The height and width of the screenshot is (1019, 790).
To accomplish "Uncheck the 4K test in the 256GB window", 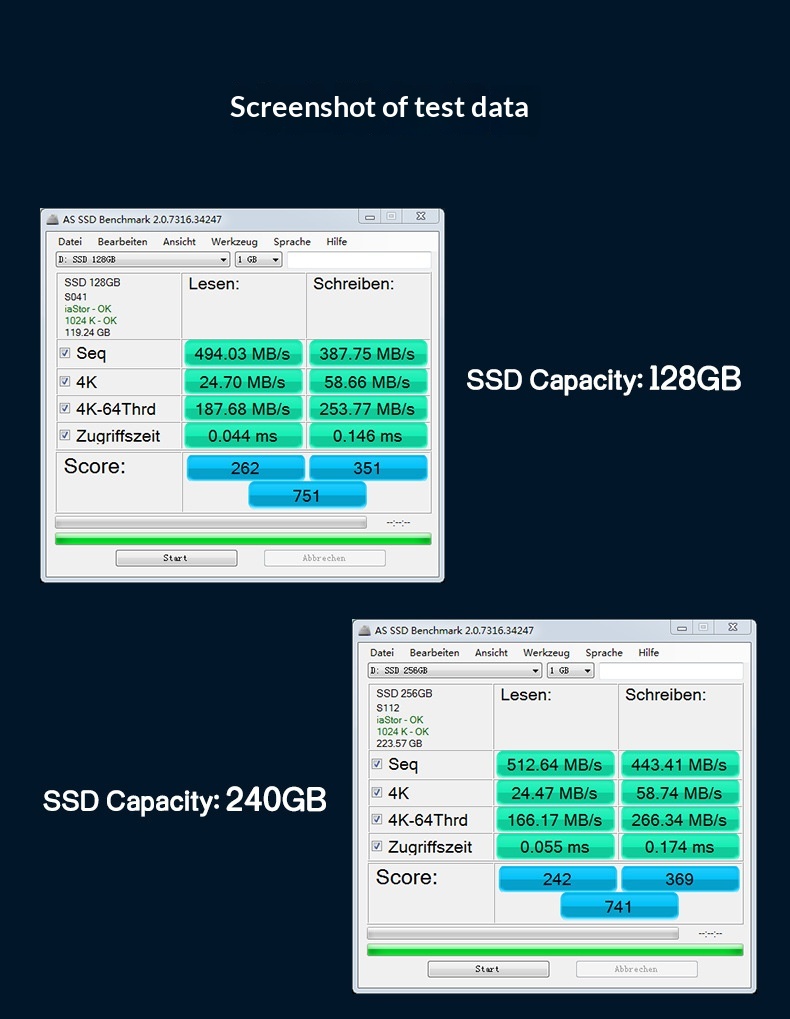I will [377, 792].
